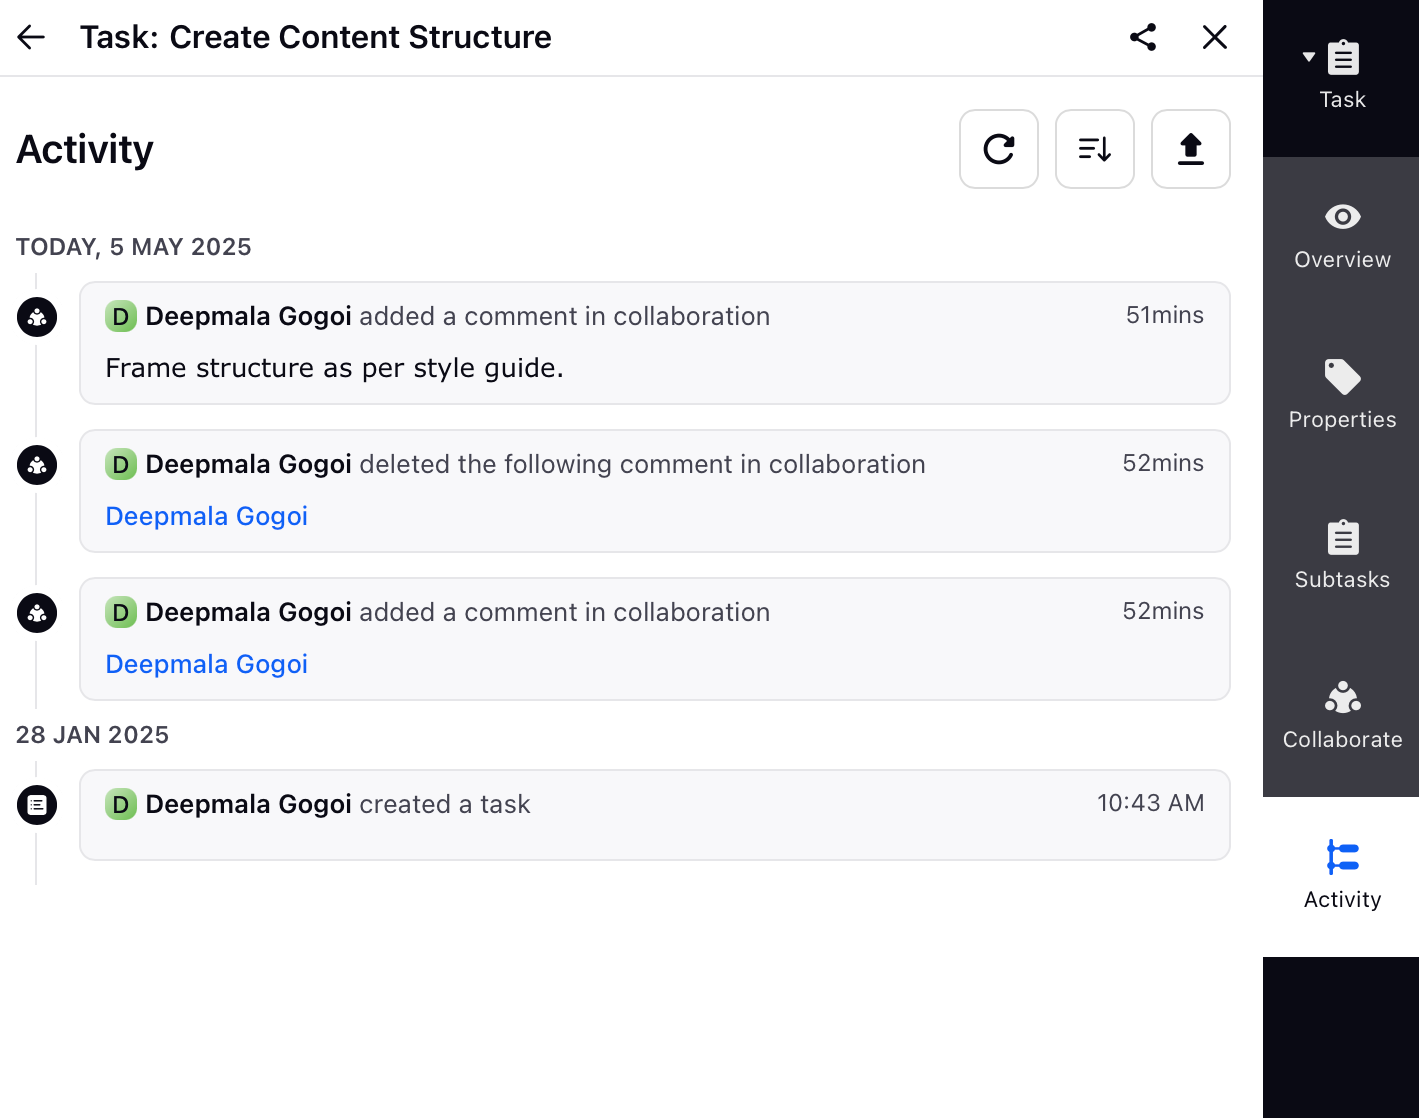The height and width of the screenshot is (1118, 1419).
Task: Close the task panel with X
Action: coord(1215,37)
